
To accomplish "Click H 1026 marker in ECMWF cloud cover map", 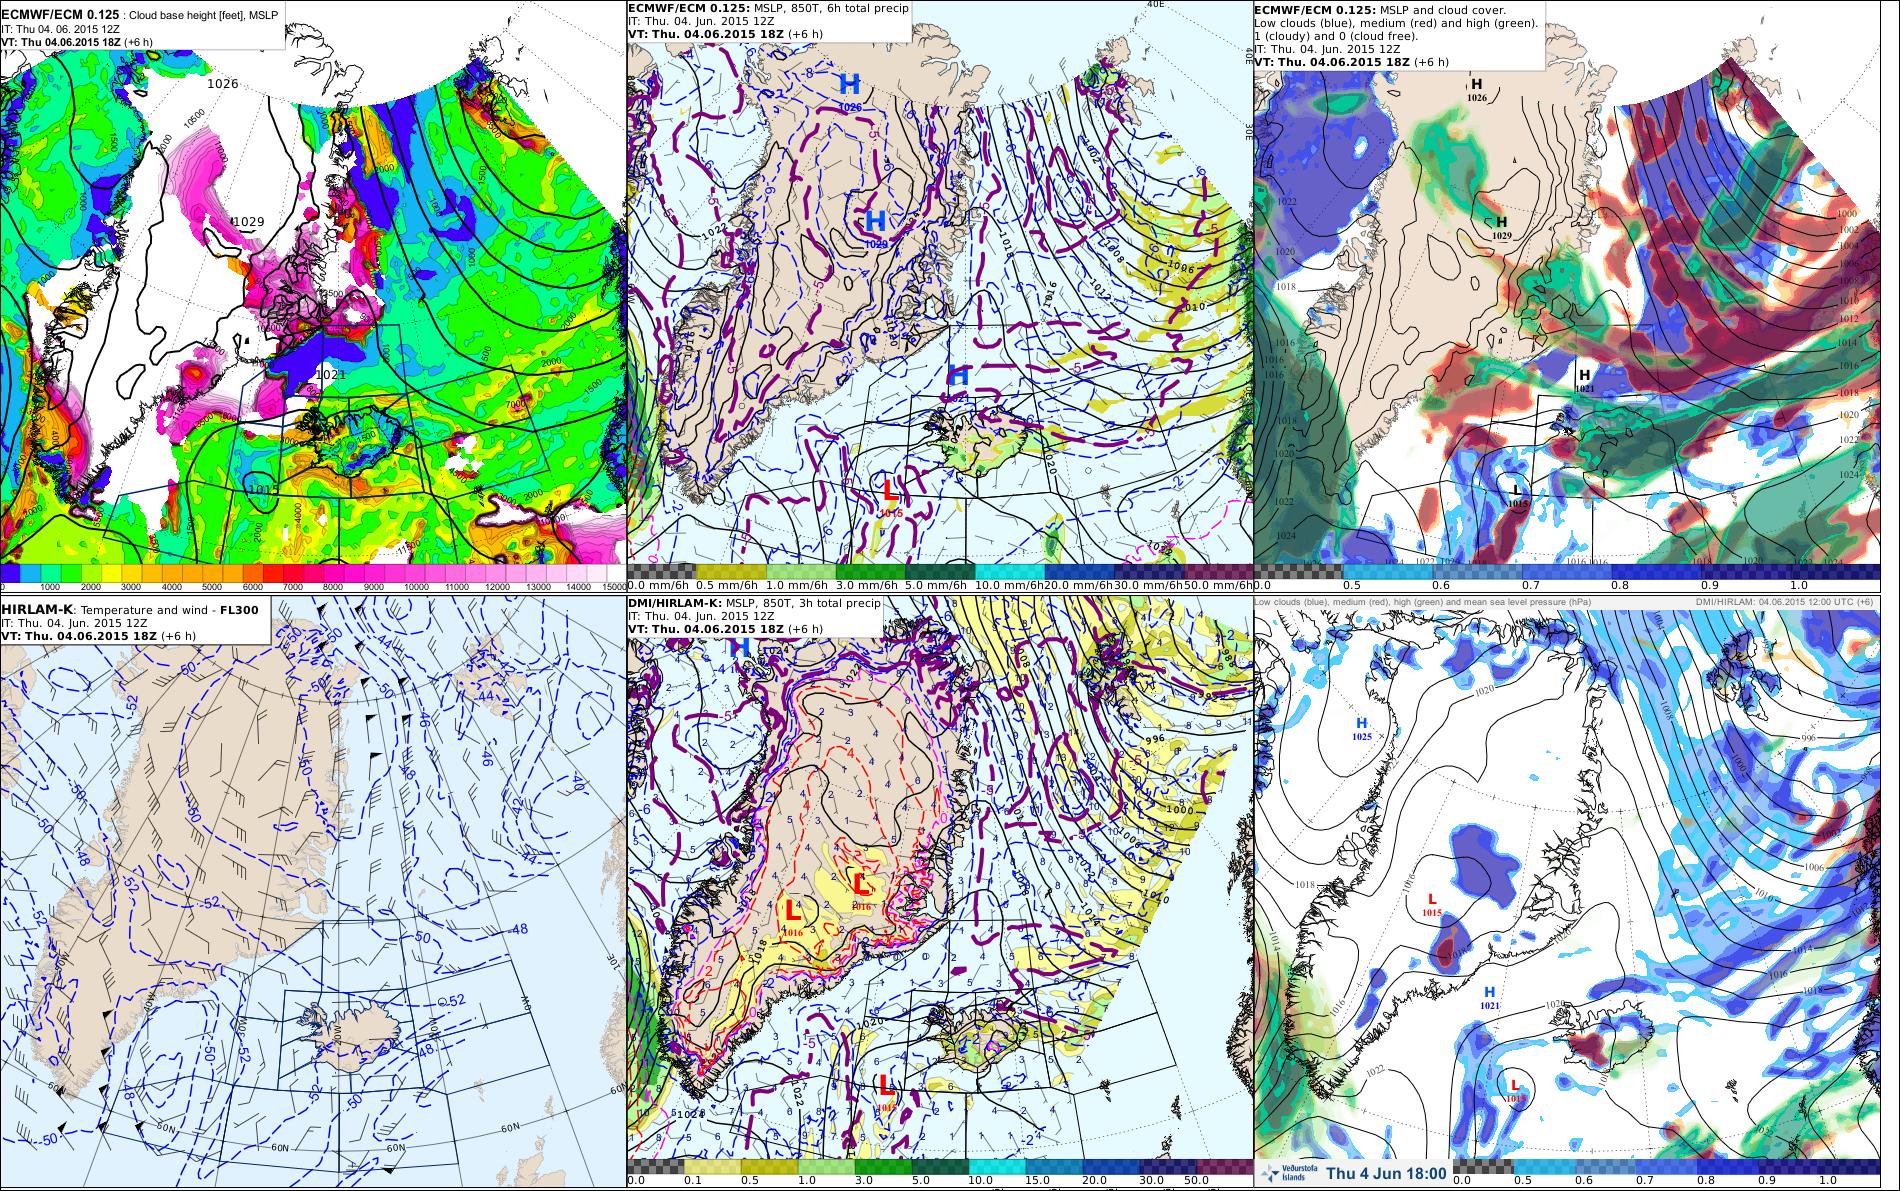I will pos(1477,90).
